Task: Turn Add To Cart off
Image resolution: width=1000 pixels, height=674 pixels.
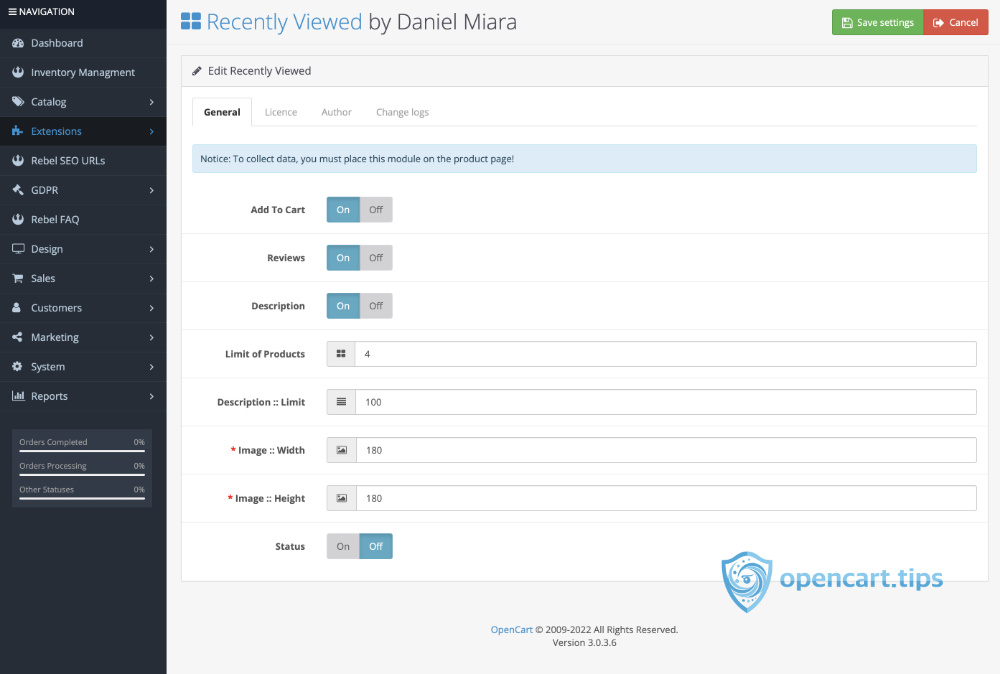Action: [376, 209]
